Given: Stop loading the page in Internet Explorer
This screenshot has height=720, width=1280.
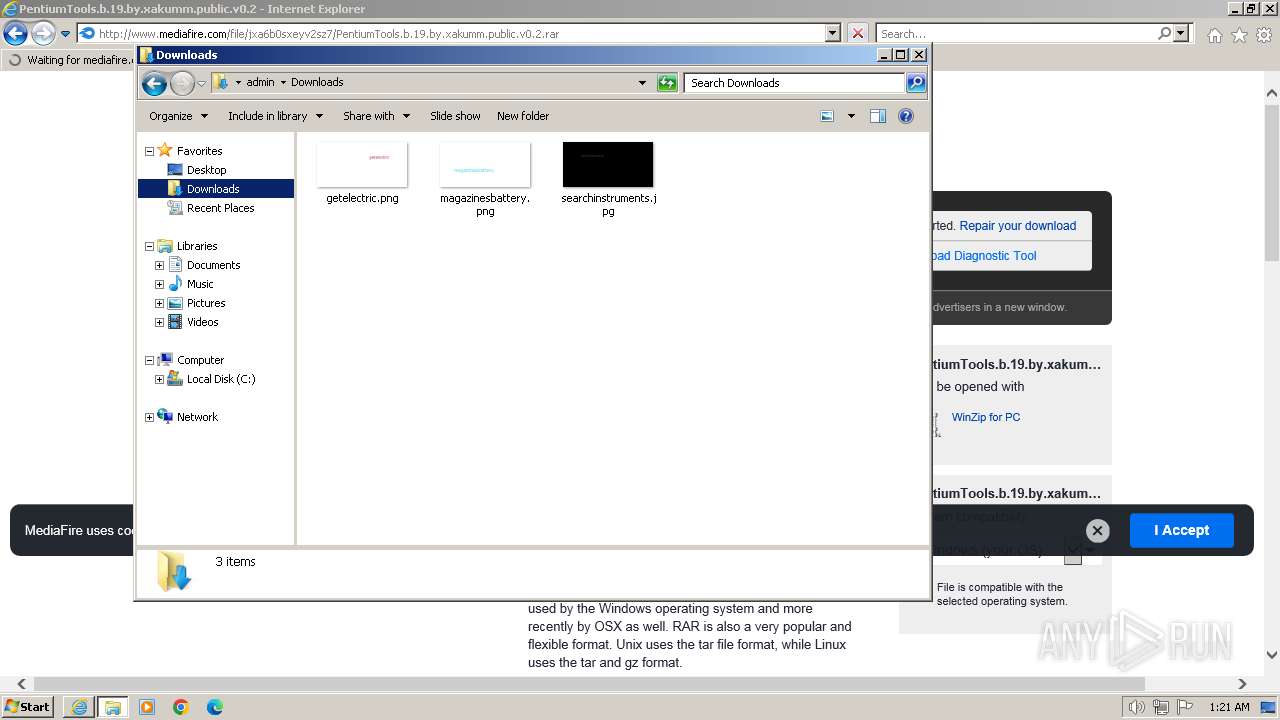Looking at the screenshot, I should (857, 33).
